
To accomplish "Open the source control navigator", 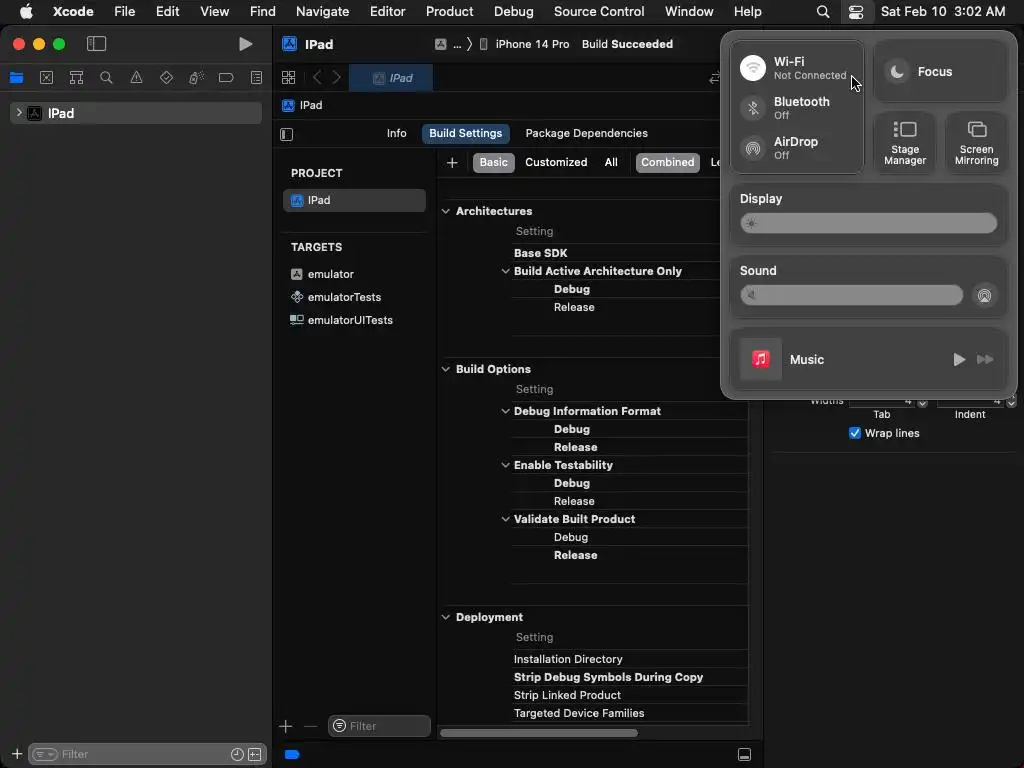I will (46, 78).
